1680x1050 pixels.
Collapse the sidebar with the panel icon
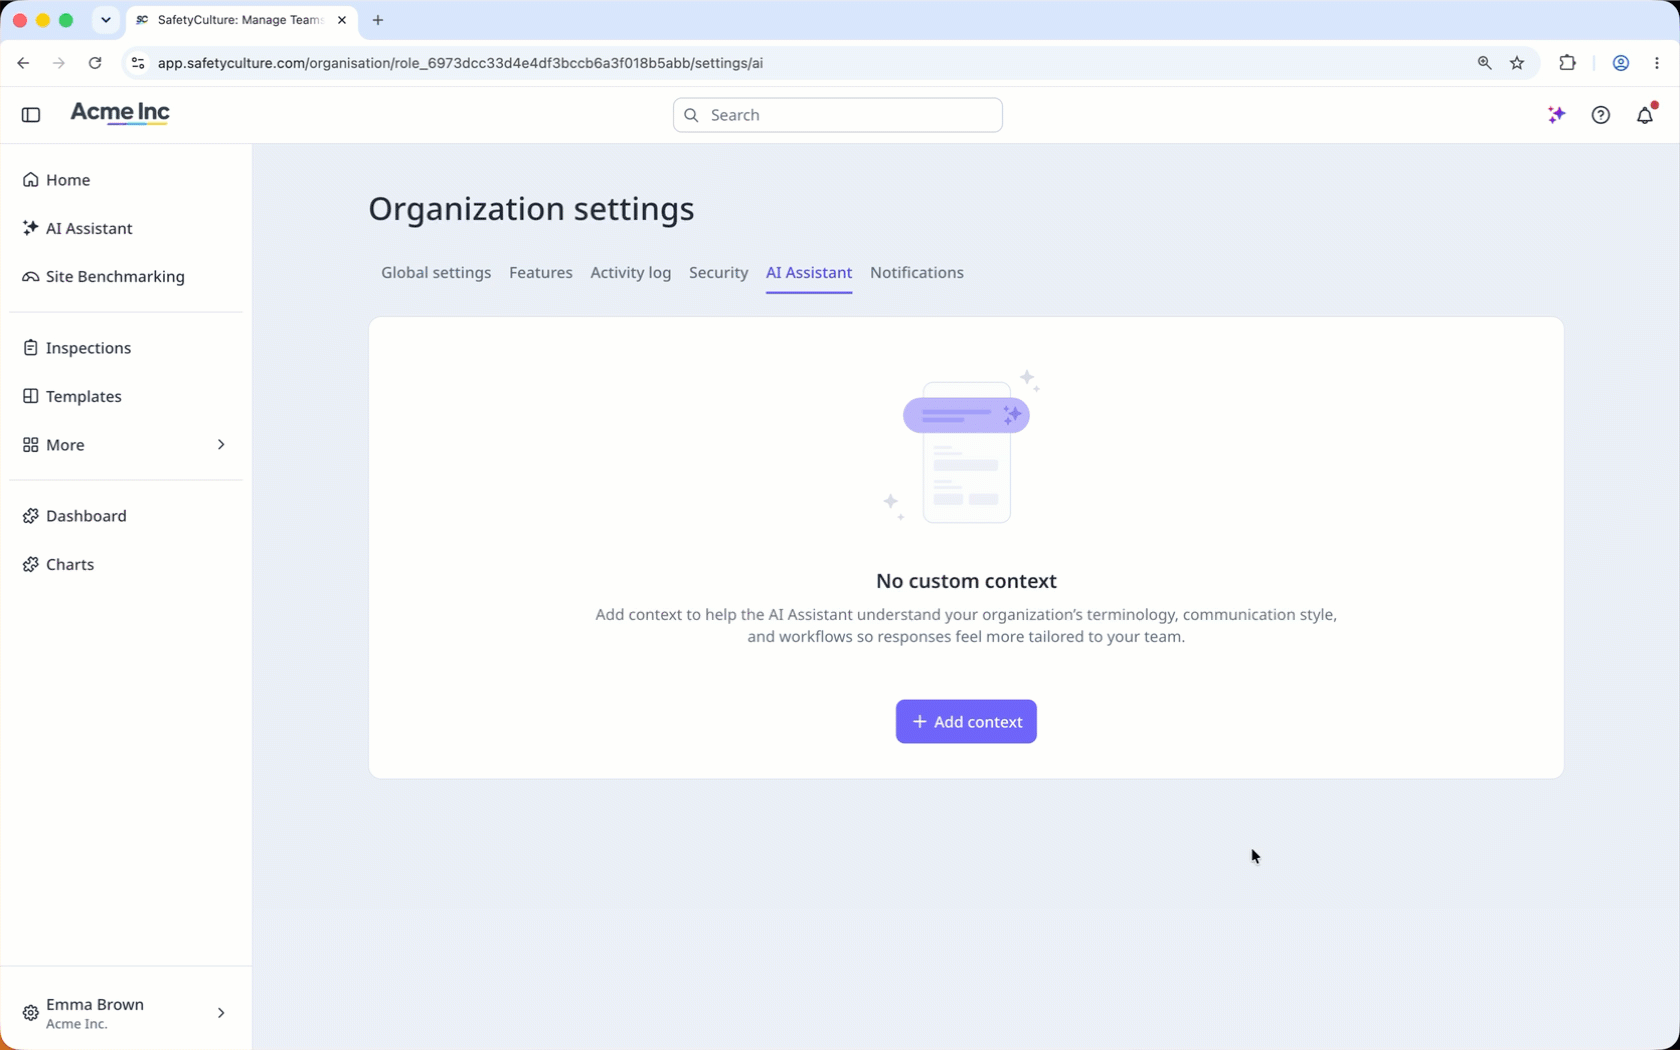coord(31,115)
